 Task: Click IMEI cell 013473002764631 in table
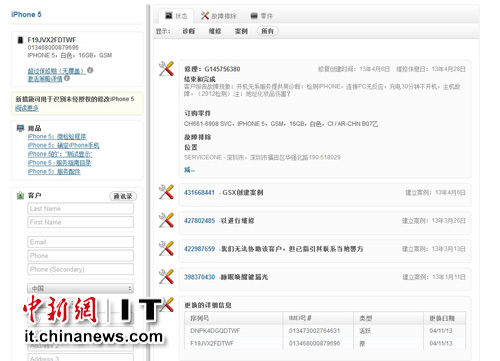click(314, 331)
